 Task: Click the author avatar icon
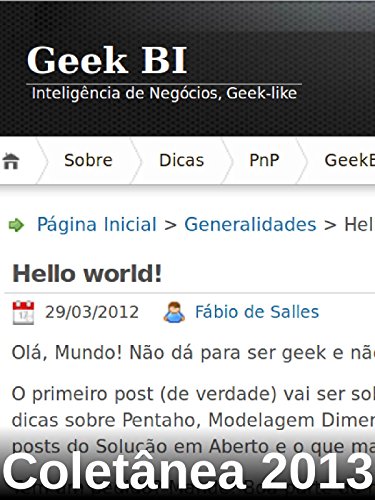(174, 312)
